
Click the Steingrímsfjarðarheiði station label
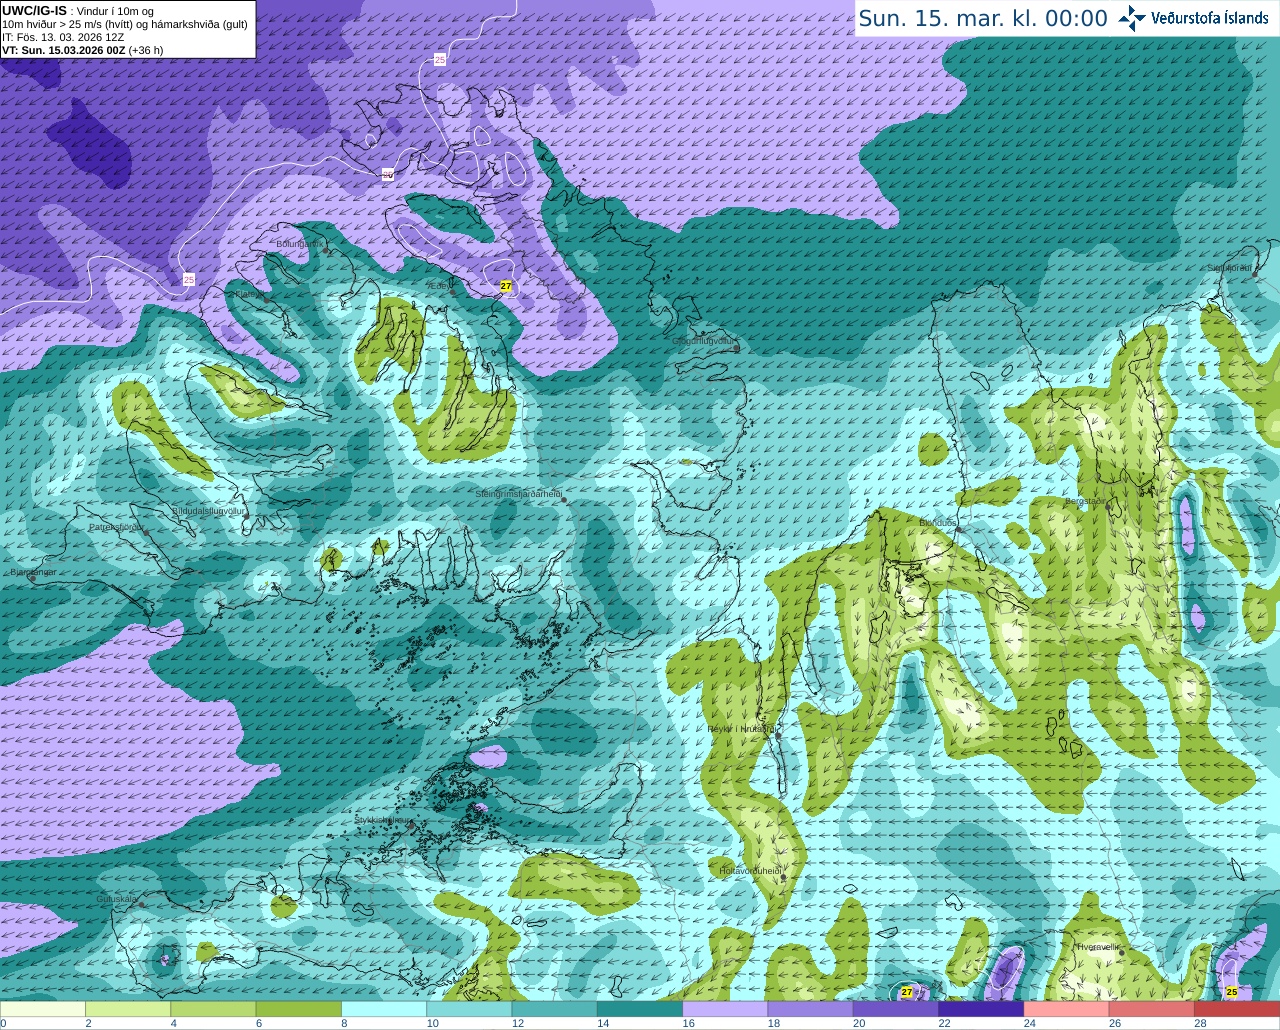(x=517, y=494)
